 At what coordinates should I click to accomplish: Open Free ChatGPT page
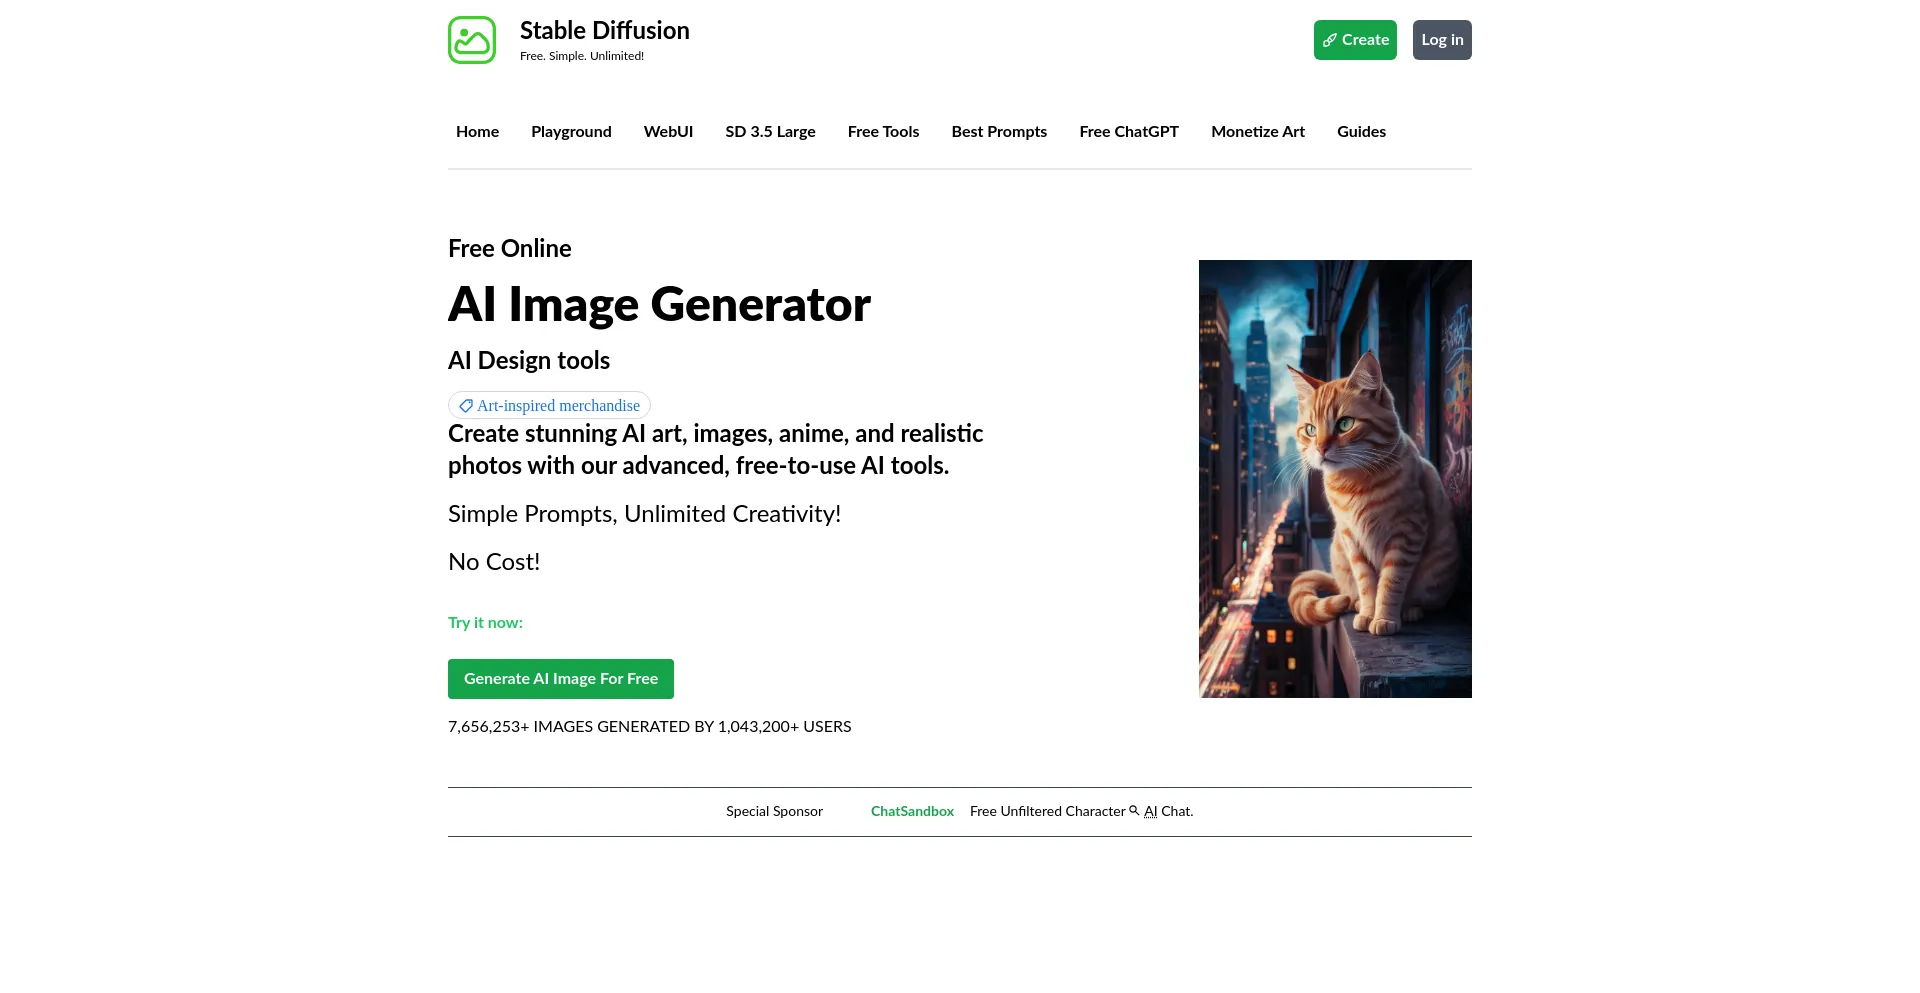(1128, 131)
